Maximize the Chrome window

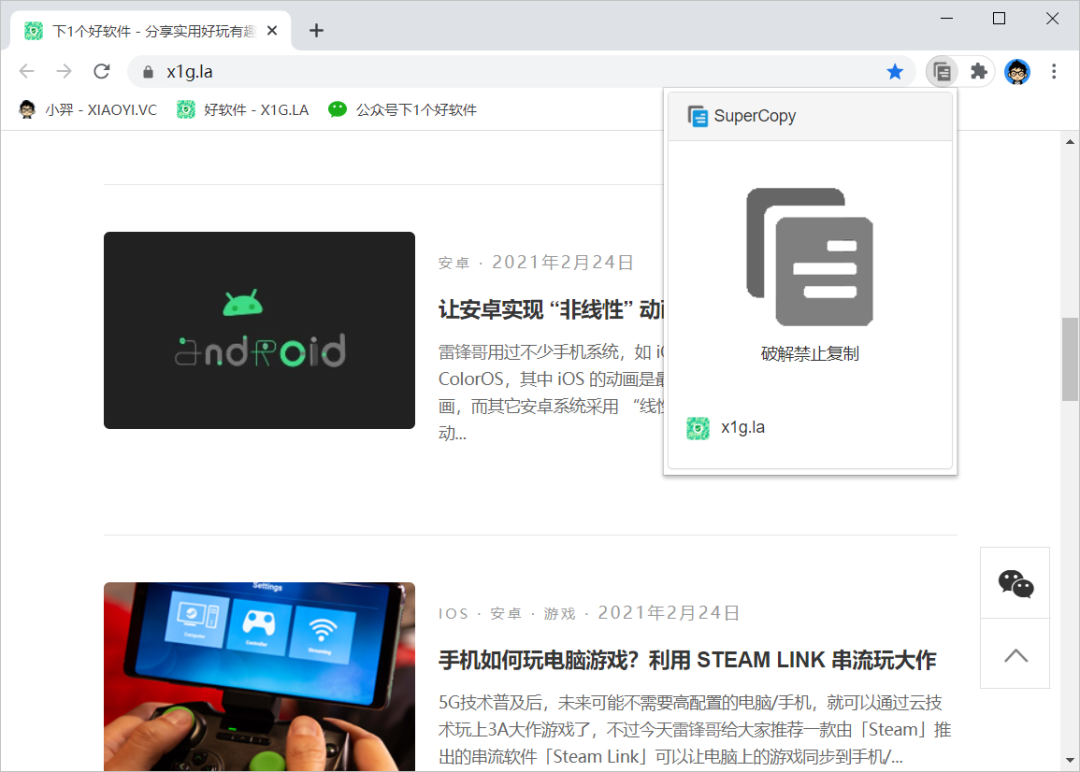(x=999, y=19)
